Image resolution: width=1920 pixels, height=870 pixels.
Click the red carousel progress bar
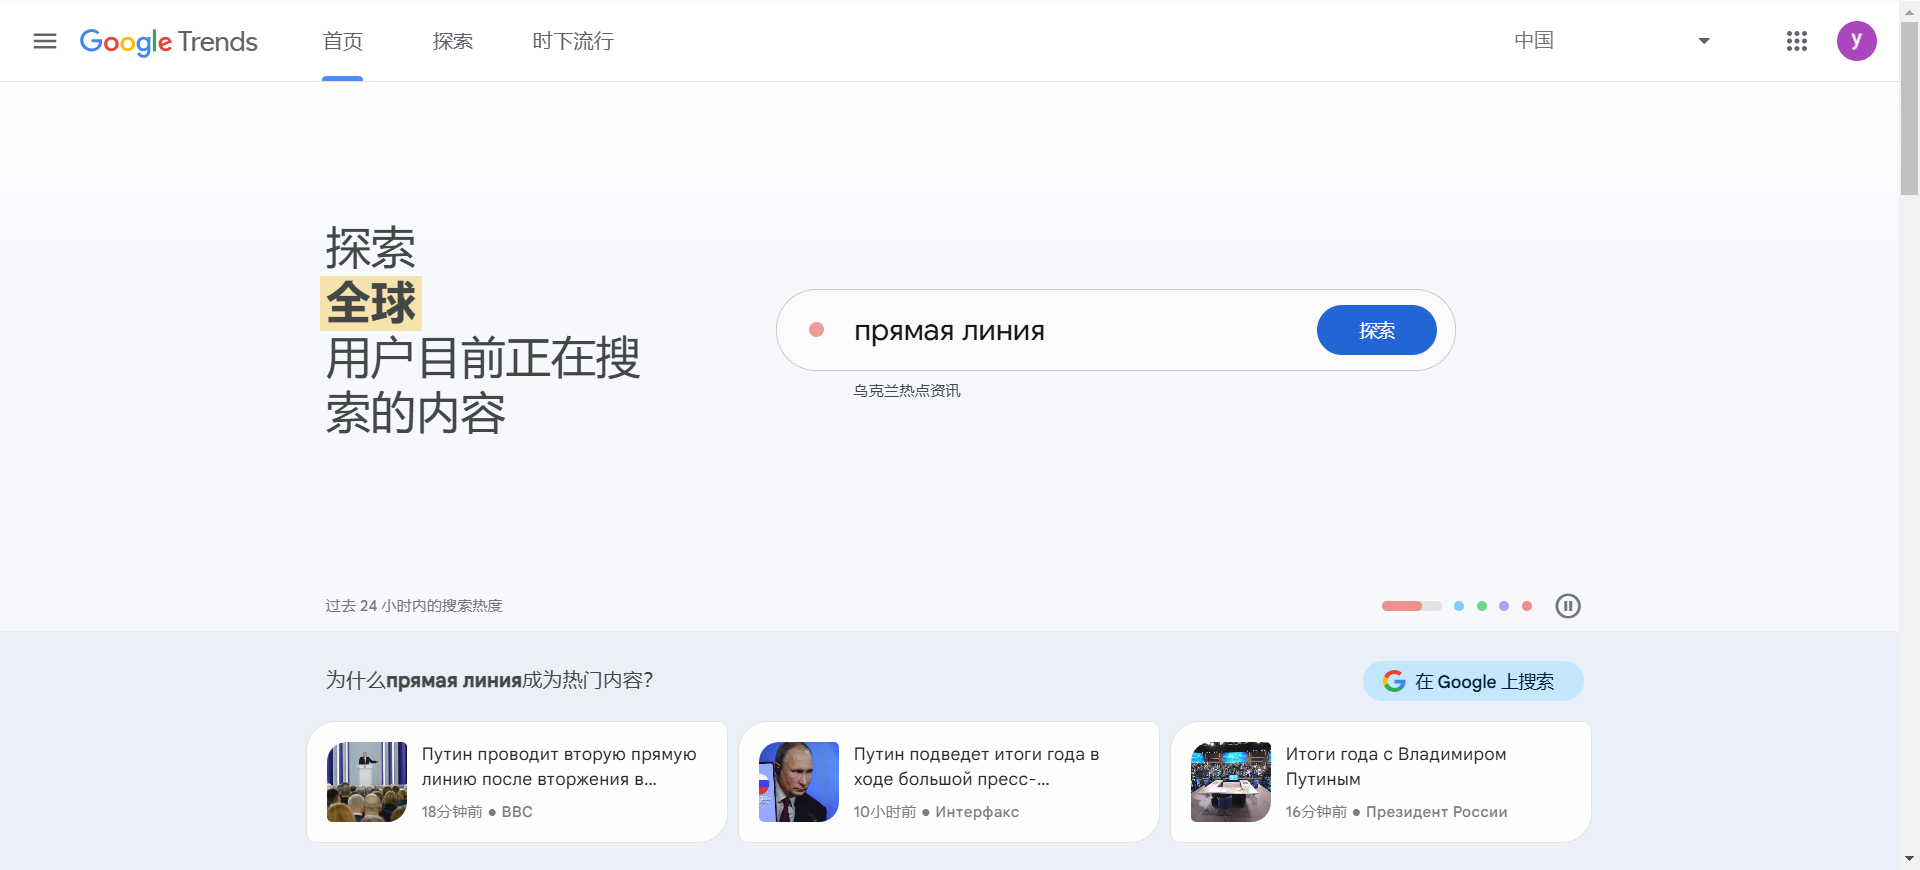tap(1411, 606)
